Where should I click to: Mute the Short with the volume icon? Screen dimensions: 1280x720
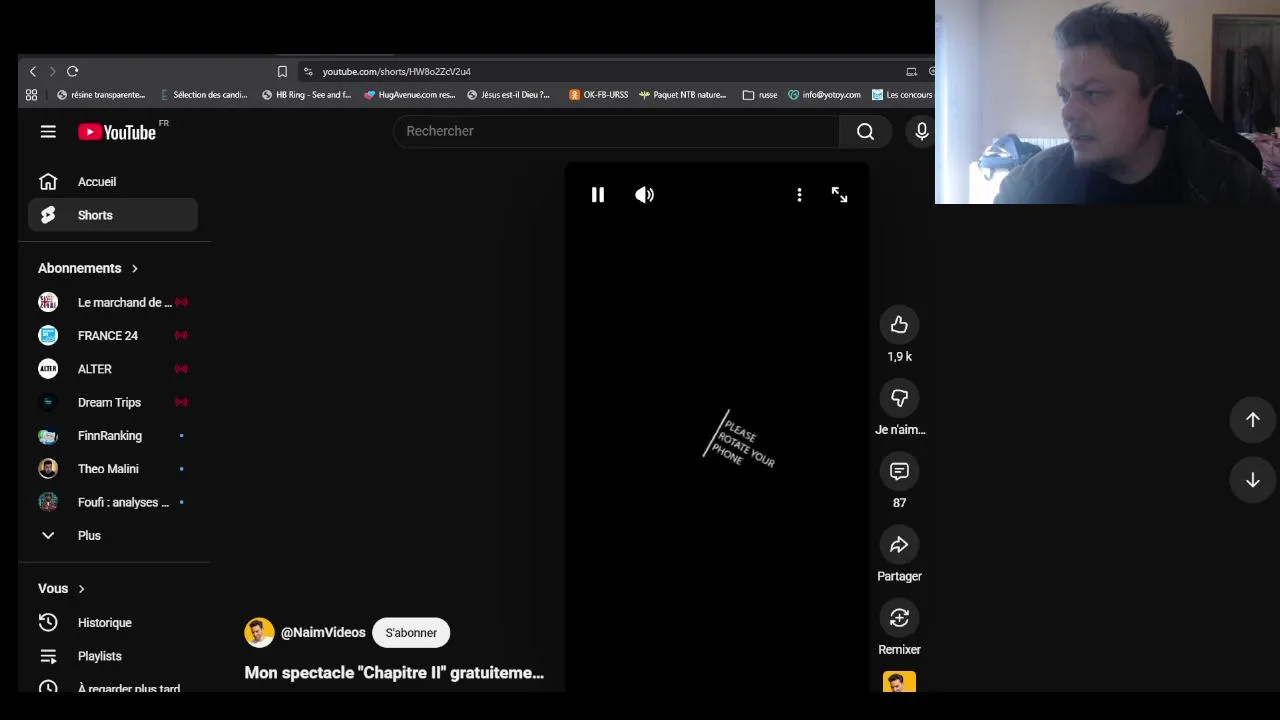645,195
